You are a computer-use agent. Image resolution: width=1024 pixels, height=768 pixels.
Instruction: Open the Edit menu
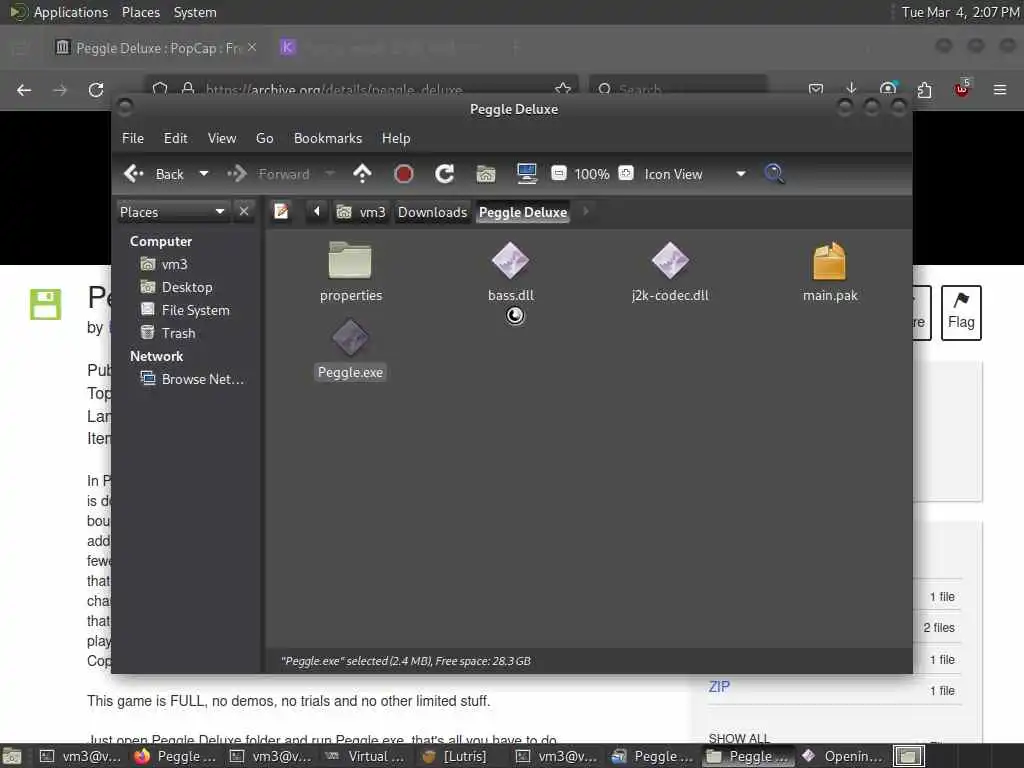(175, 138)
